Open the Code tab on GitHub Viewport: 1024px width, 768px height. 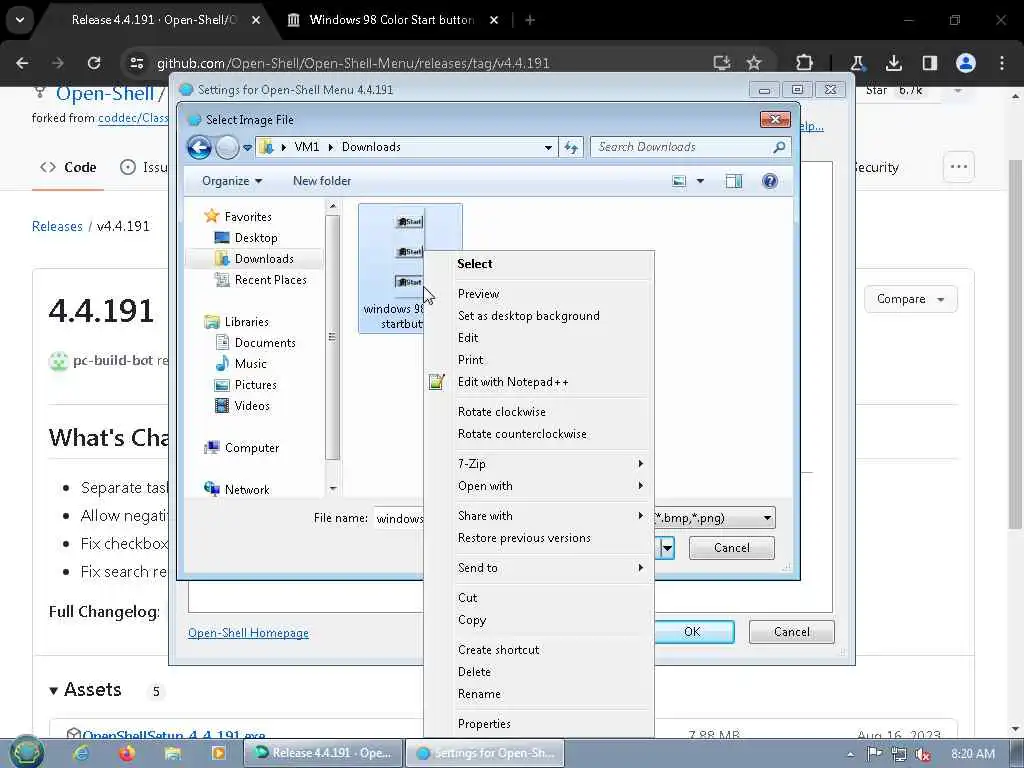coord(68,167)
